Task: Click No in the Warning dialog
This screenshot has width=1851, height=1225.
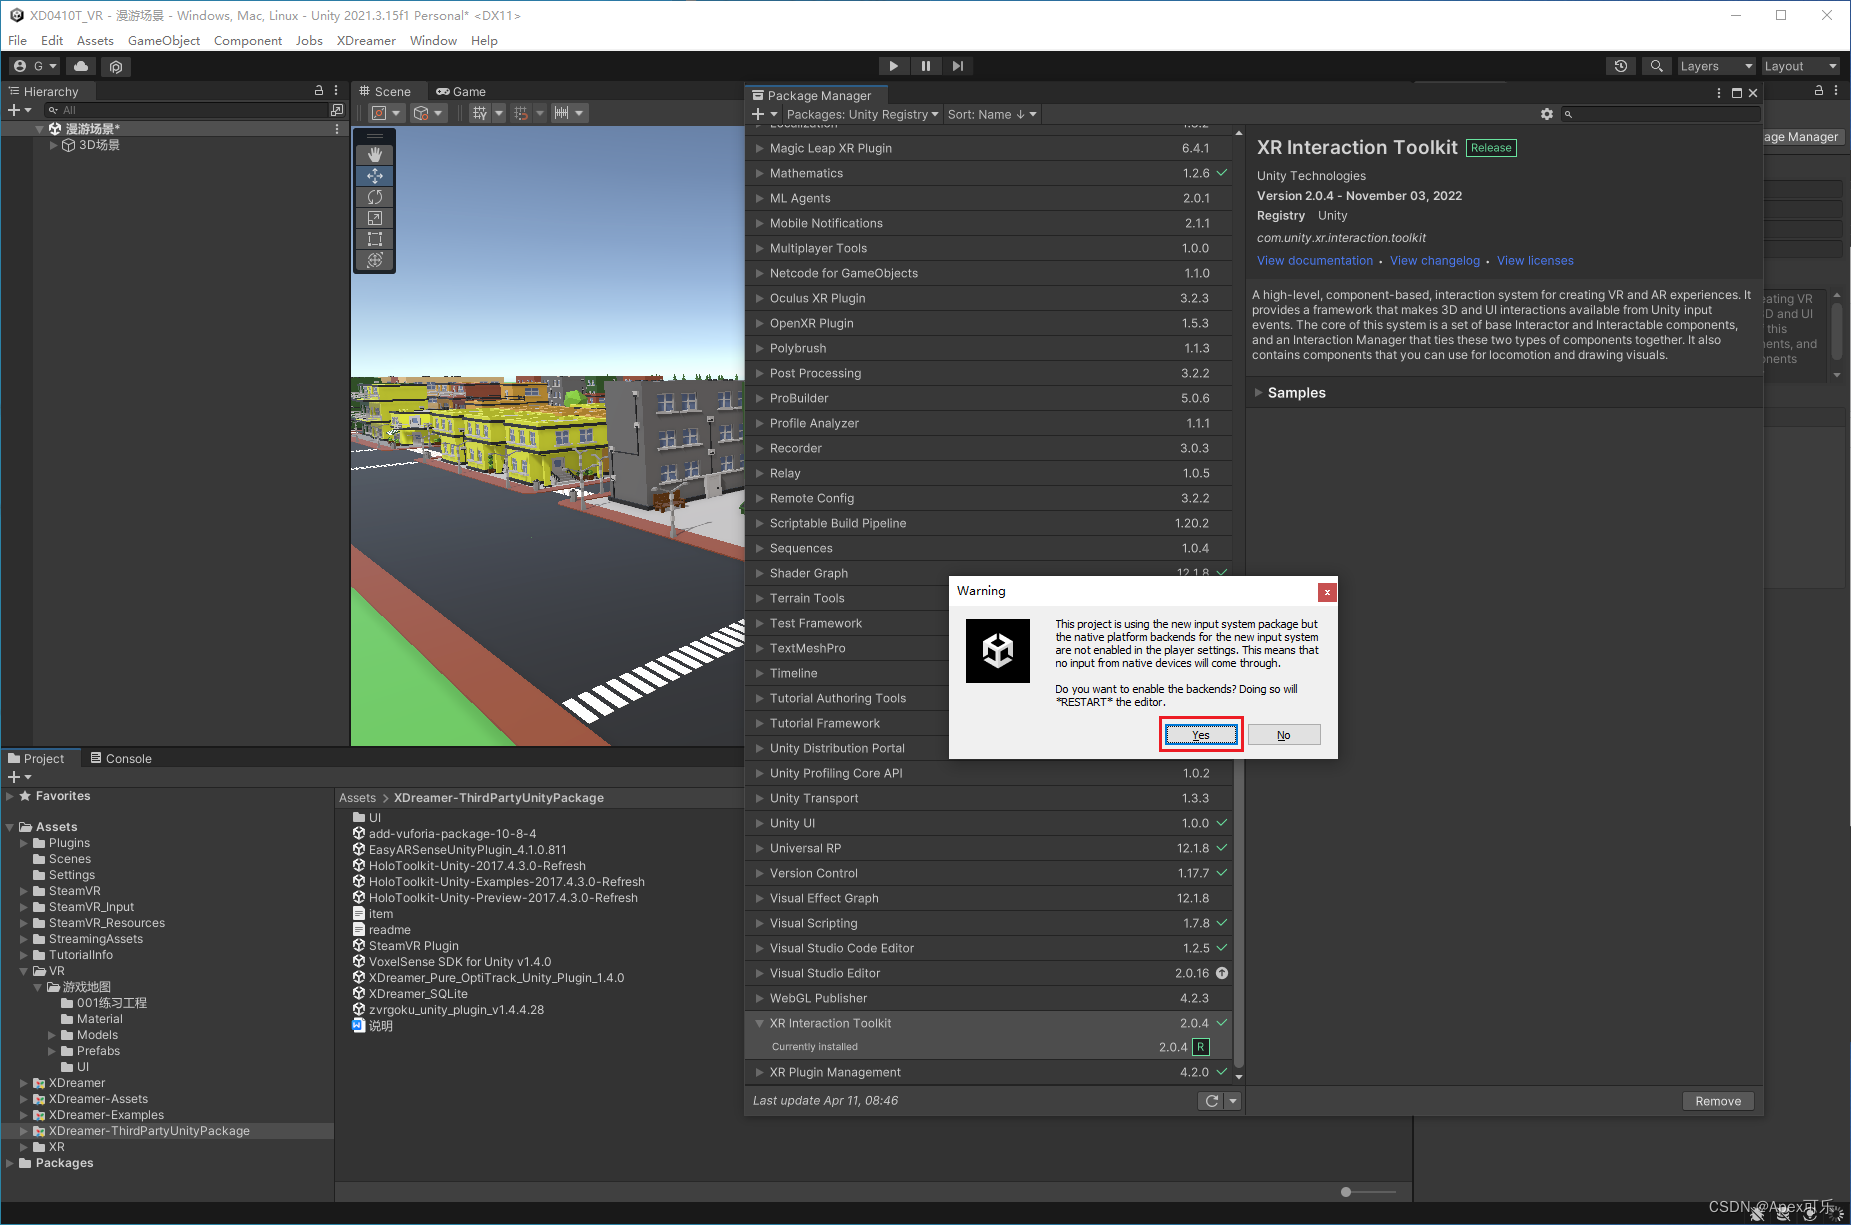Action: click(1284, 735)
